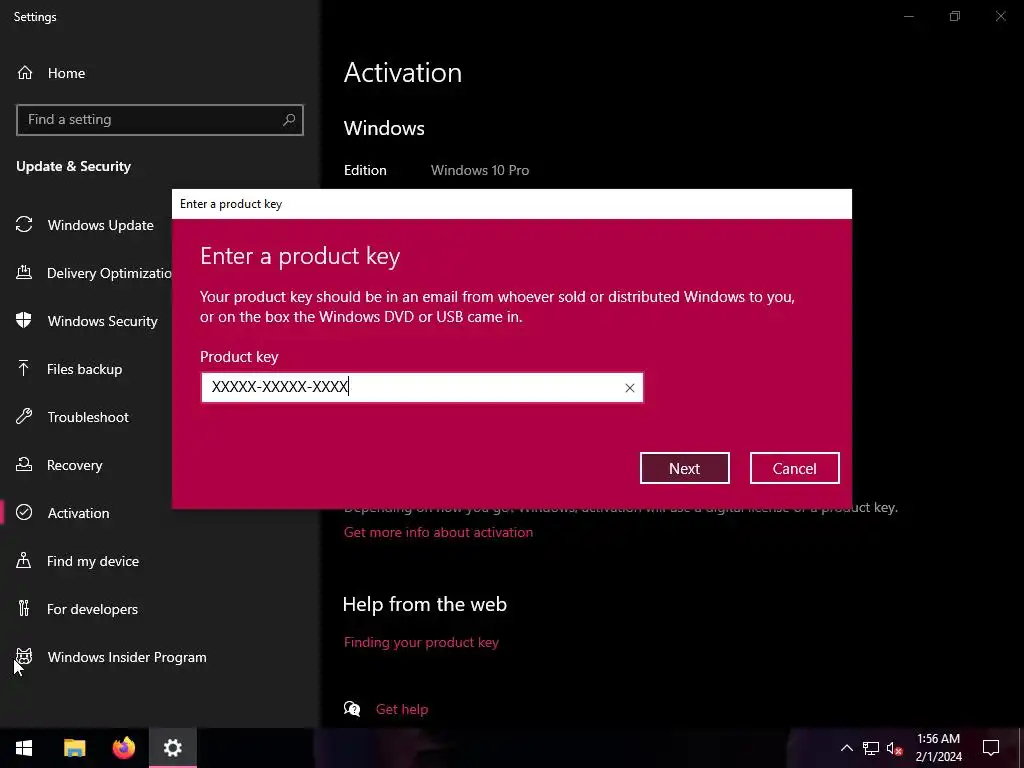Clear the product key with X icon
This screenshot has height=768, width=1024.
(630, 388)
